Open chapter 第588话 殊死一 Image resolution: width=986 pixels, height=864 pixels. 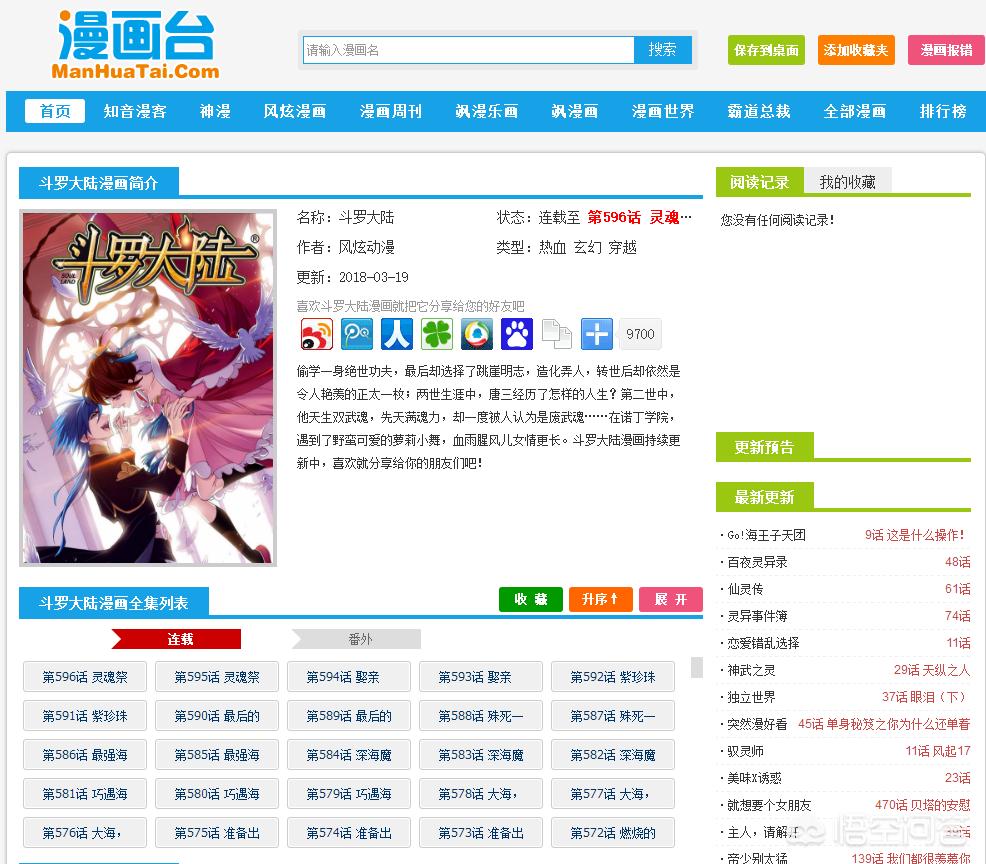pos(481,716)
